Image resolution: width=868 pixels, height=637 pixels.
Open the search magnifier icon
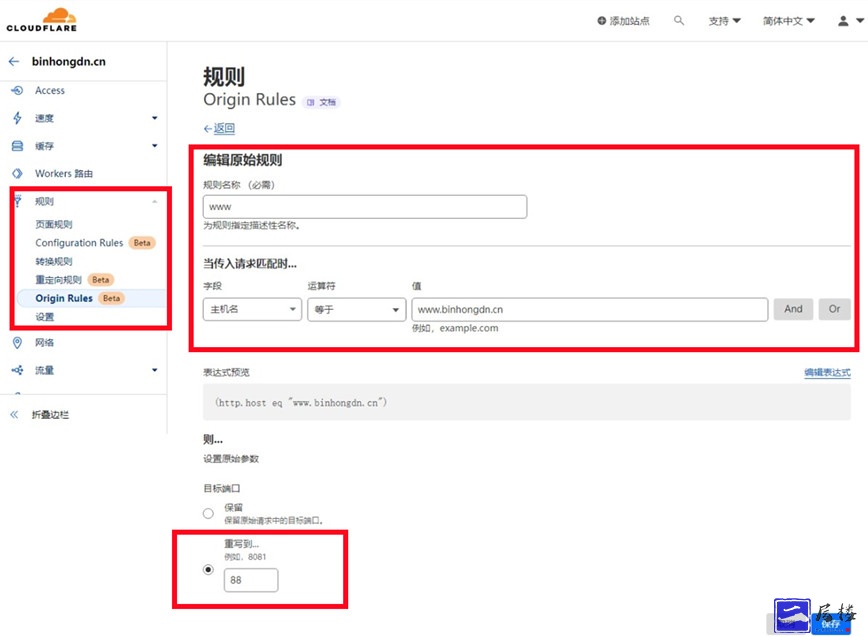click(679, 21)
